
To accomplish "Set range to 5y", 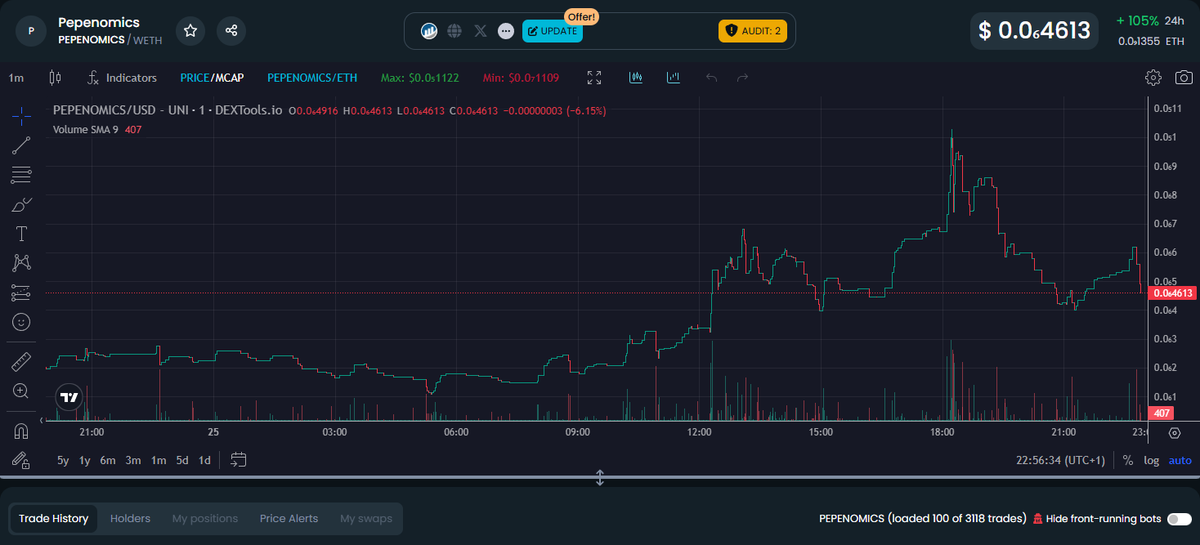I will coord(63,461).
